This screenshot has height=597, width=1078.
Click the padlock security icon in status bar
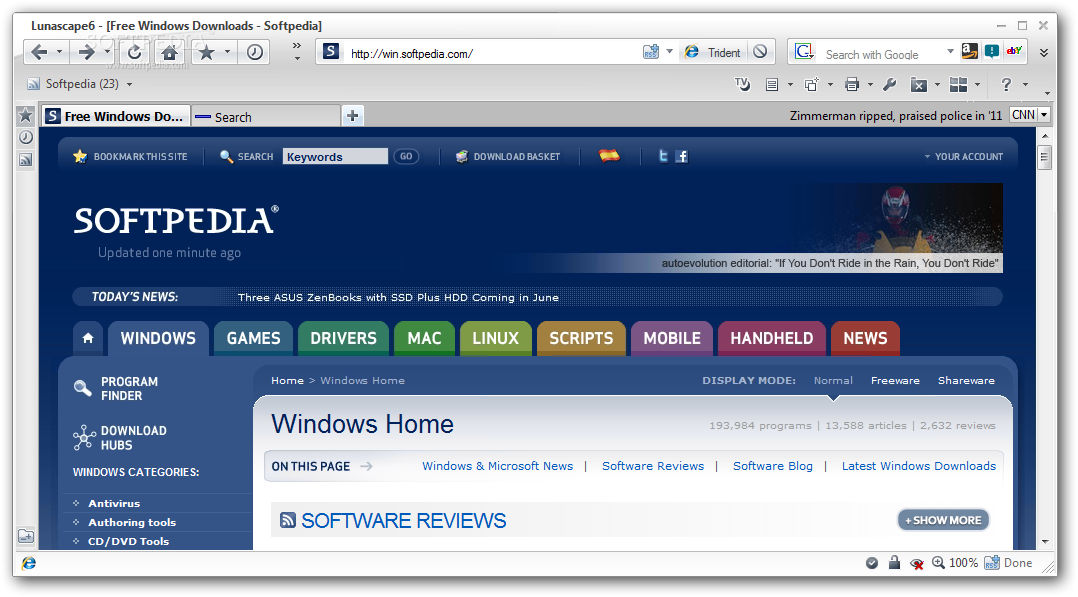tap(894, 563)
